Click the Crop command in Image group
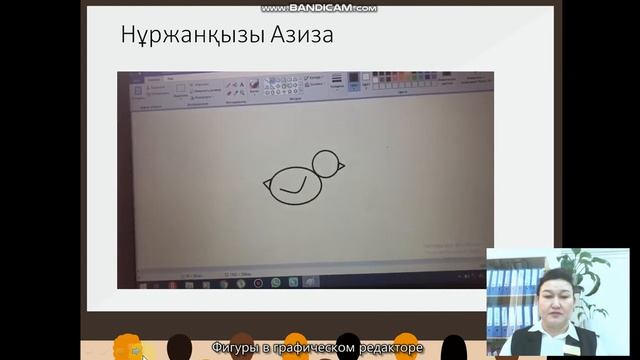This screenshot has width=640, height=360. [x=200, y=84]
